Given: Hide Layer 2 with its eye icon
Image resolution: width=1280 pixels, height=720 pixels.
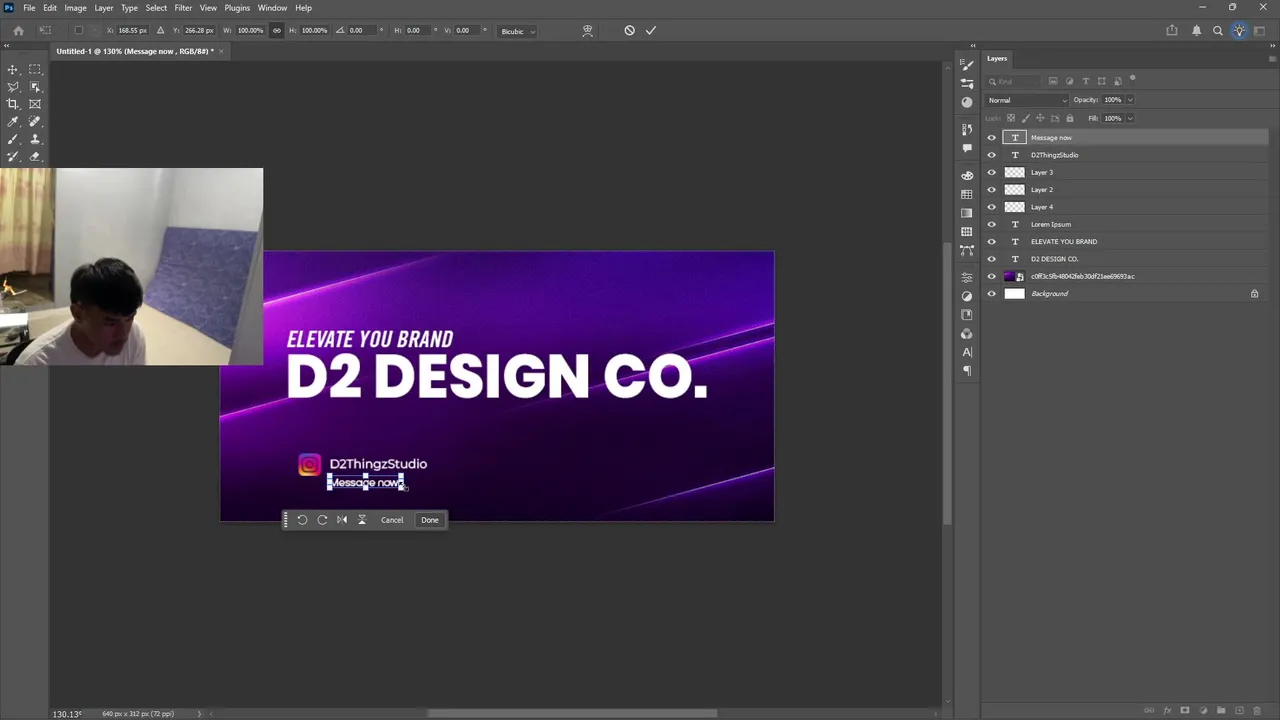Looking at the screenshot, I should click(992, 190).
